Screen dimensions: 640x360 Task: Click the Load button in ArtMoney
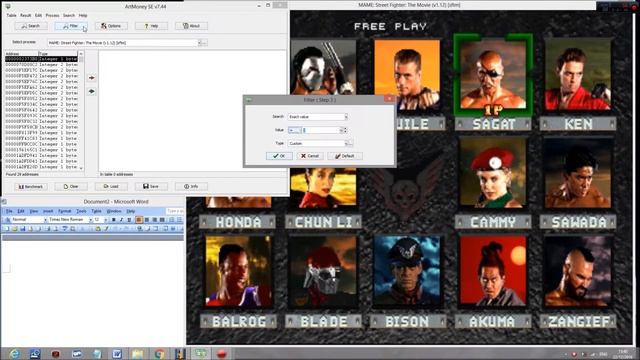click(111, 187)
